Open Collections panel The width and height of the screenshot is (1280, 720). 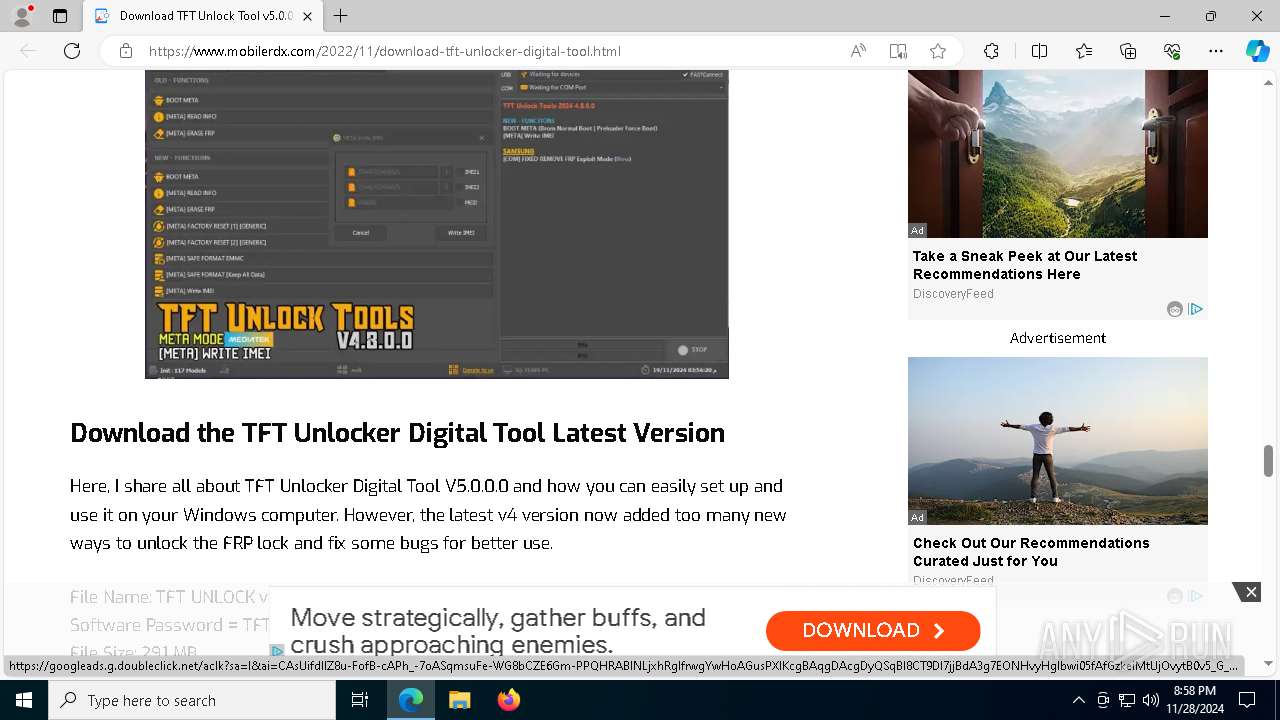(x=1128, y=51)
